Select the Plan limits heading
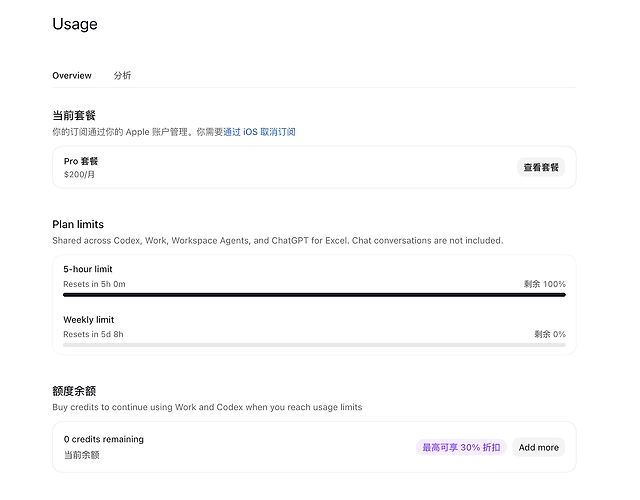Image resolution: width=640 pixels, height=500 pixels. (x=78, y=224)
